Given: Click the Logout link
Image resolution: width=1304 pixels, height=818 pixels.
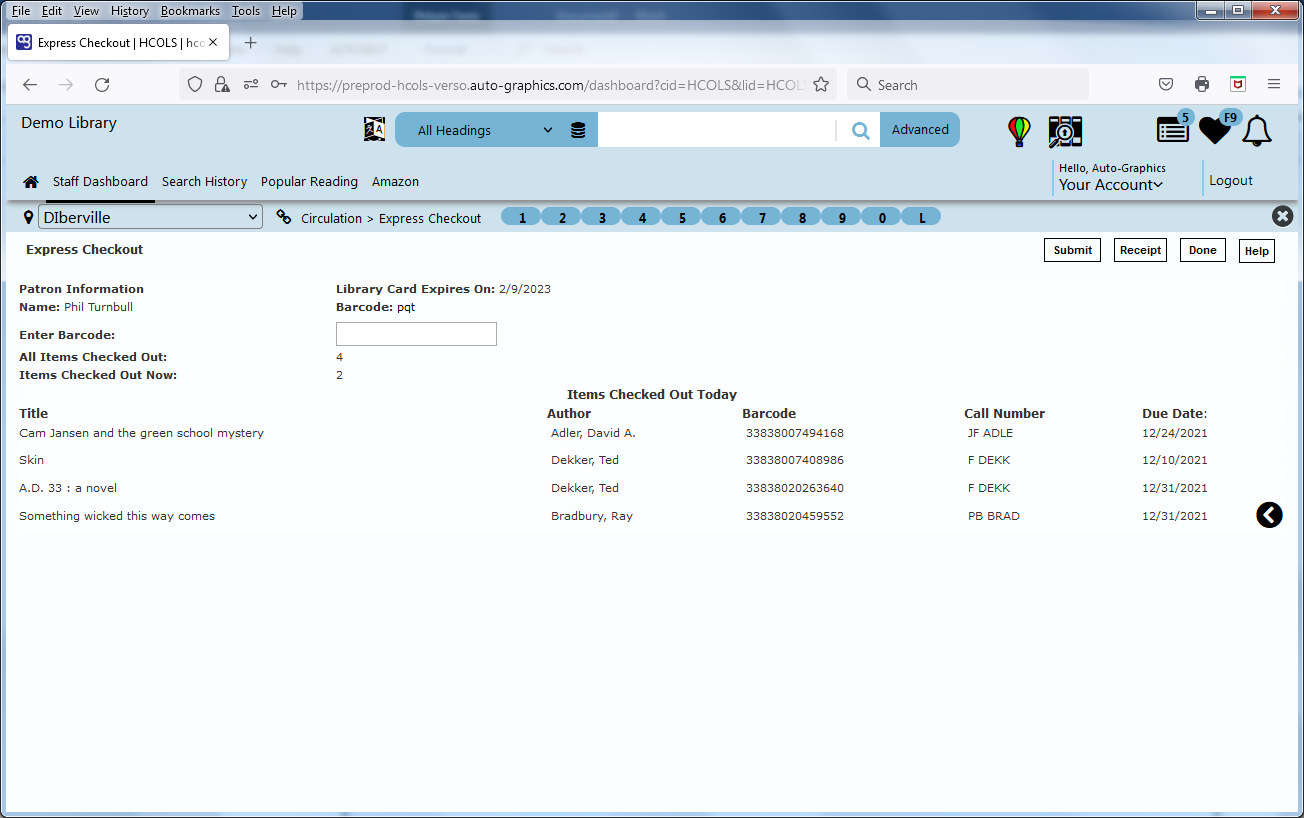Looking at the screenshot, I should click(x=1231, y=181).
